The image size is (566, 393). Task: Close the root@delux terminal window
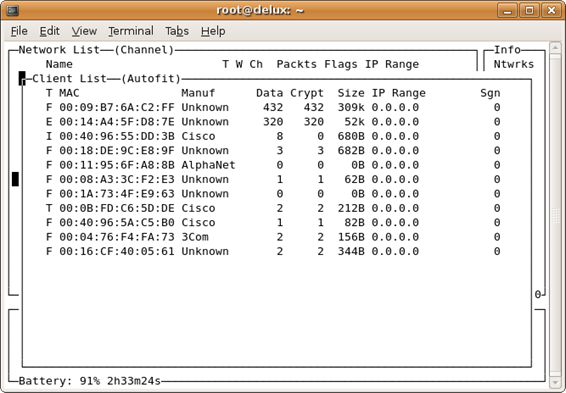click(551, 10)
